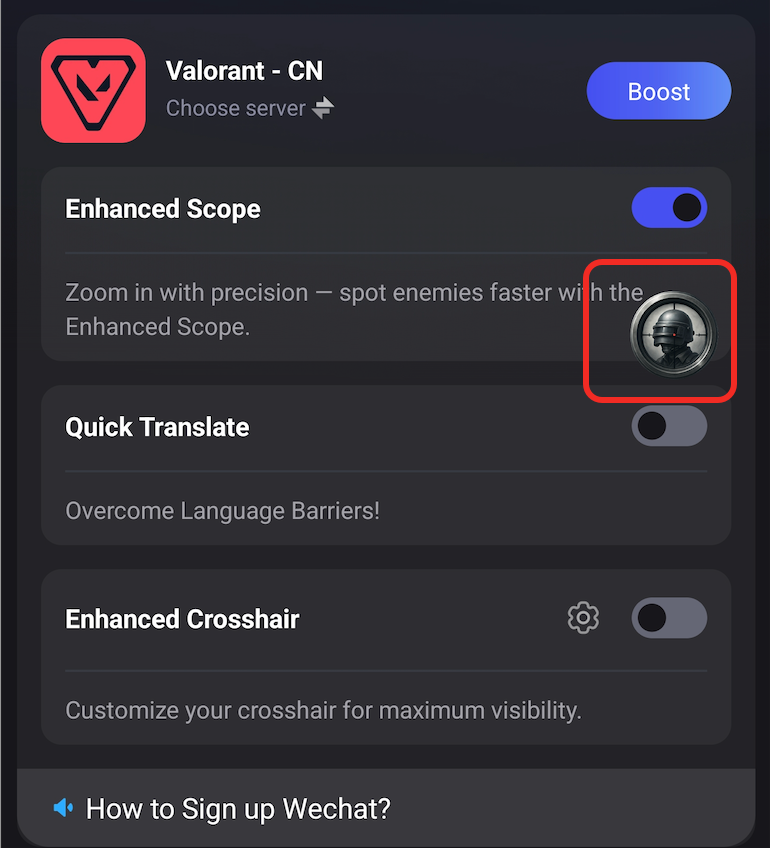This screenshot has width=770, height=848.
Task: Click the swap arrows beside Choose server
Action: click(x=322, y=108)
